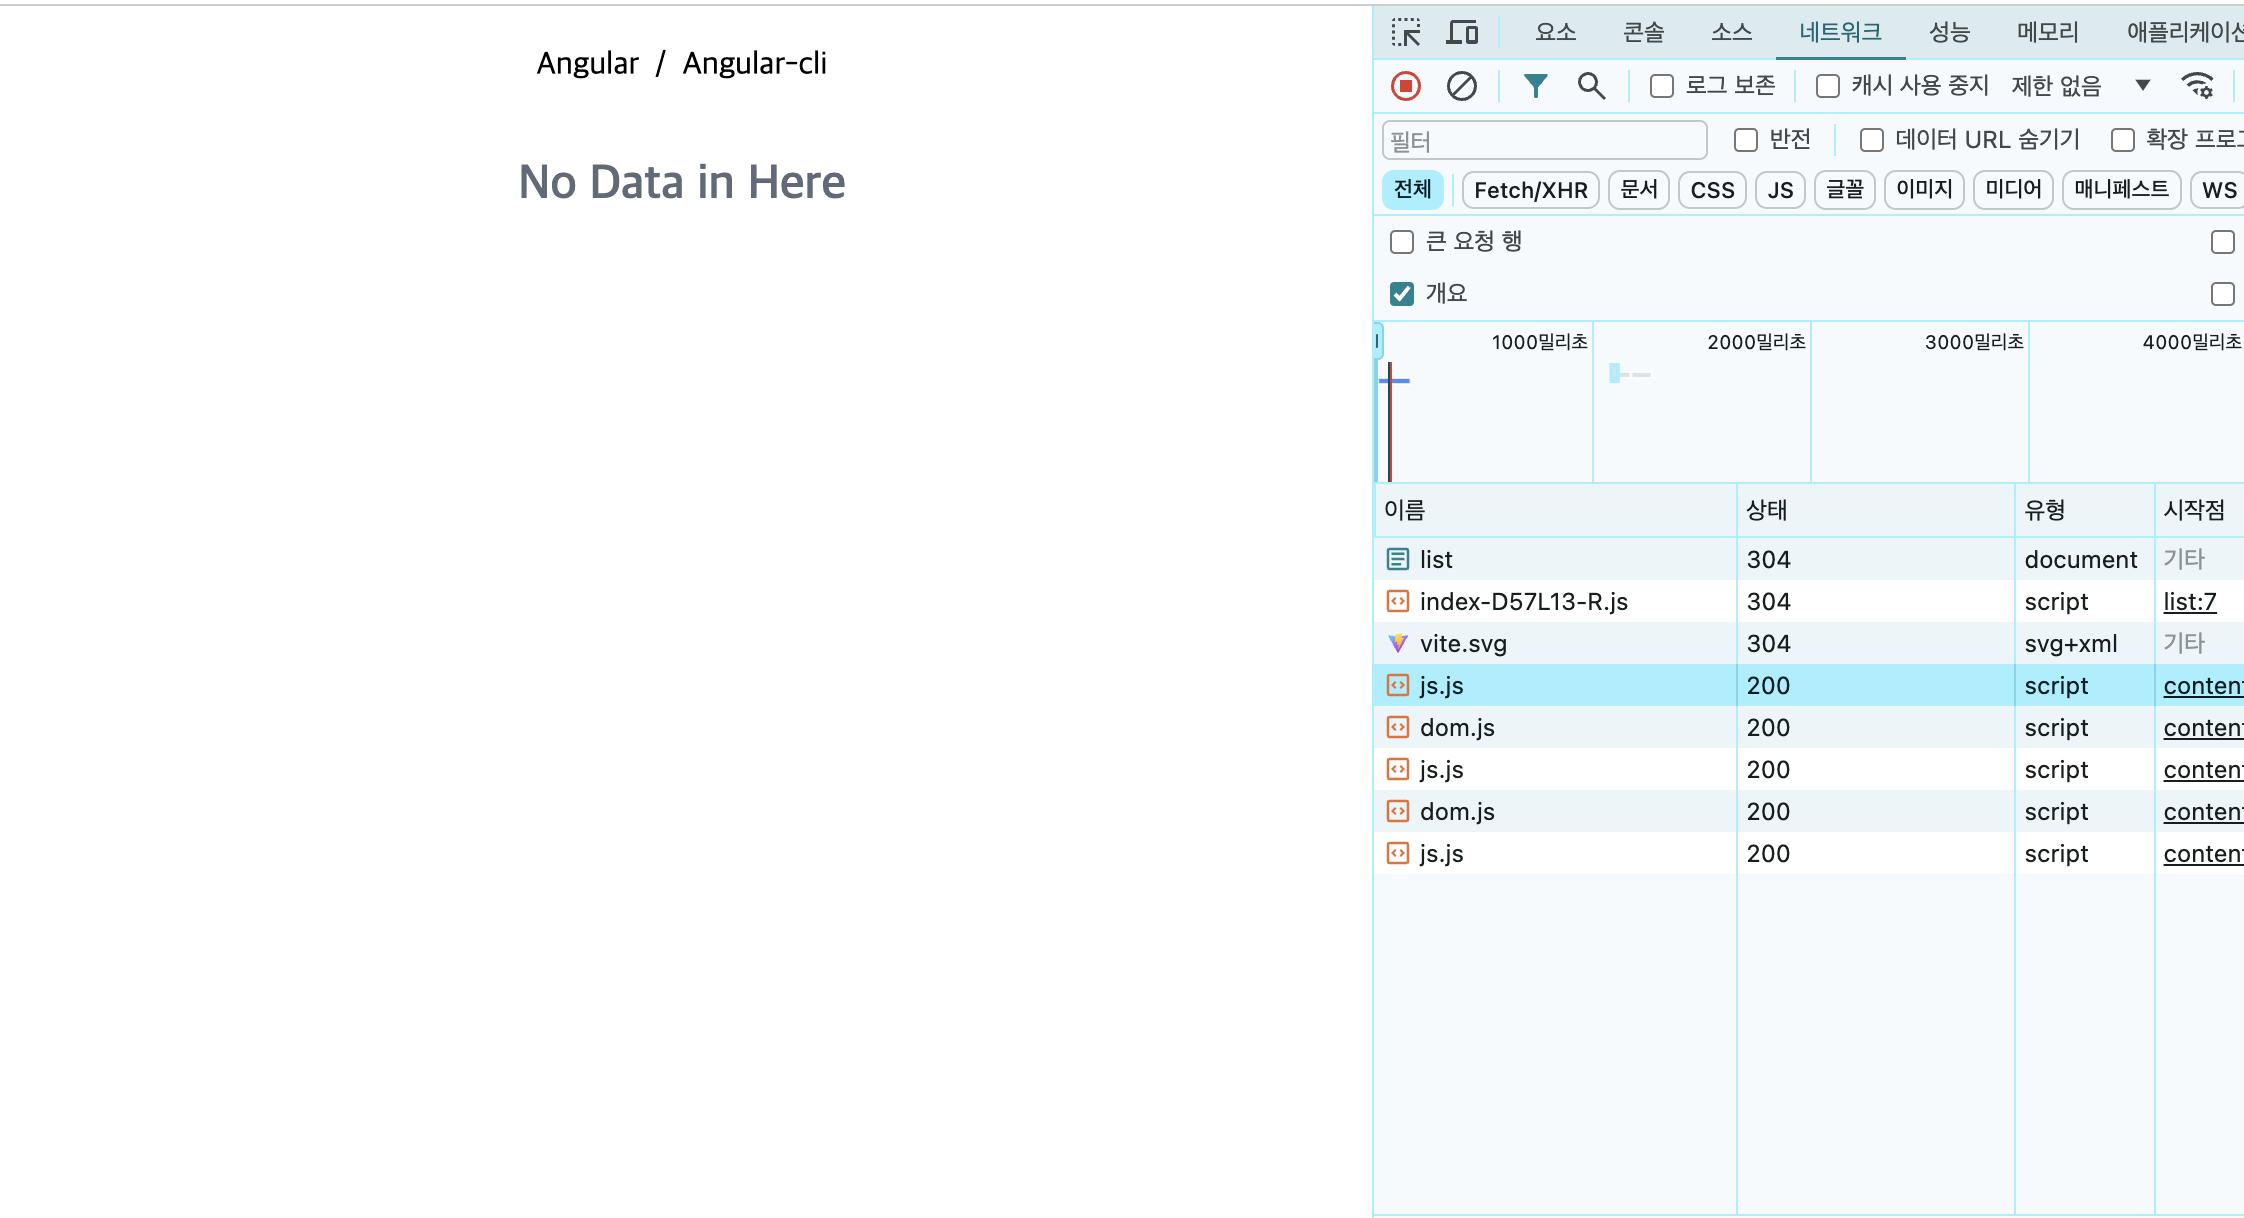
Task: Uncheck the 개요 checkbox
Action: [1402, 293]
